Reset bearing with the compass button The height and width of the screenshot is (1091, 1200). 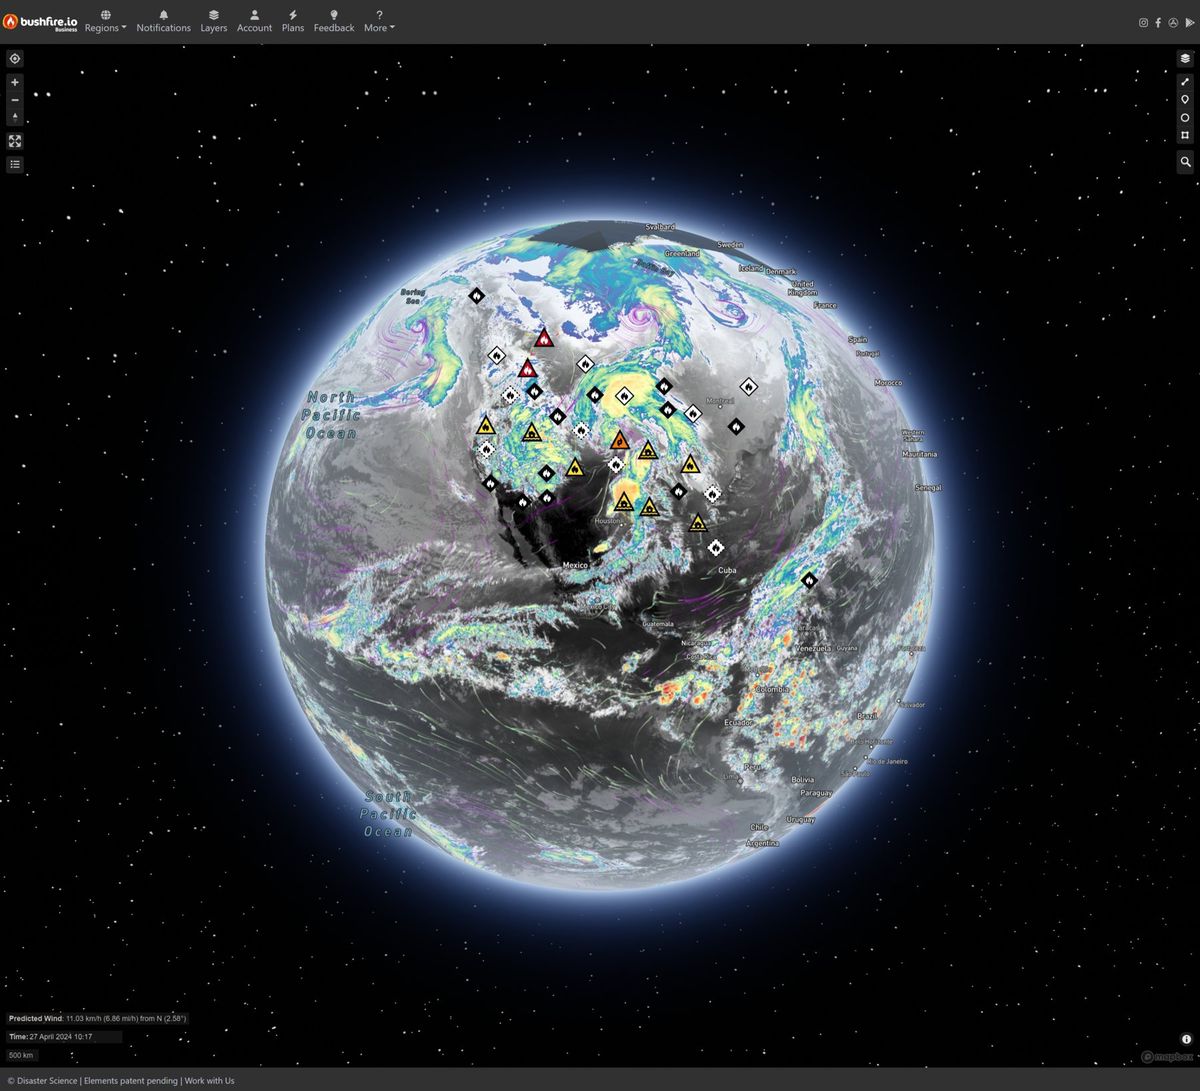15,117
